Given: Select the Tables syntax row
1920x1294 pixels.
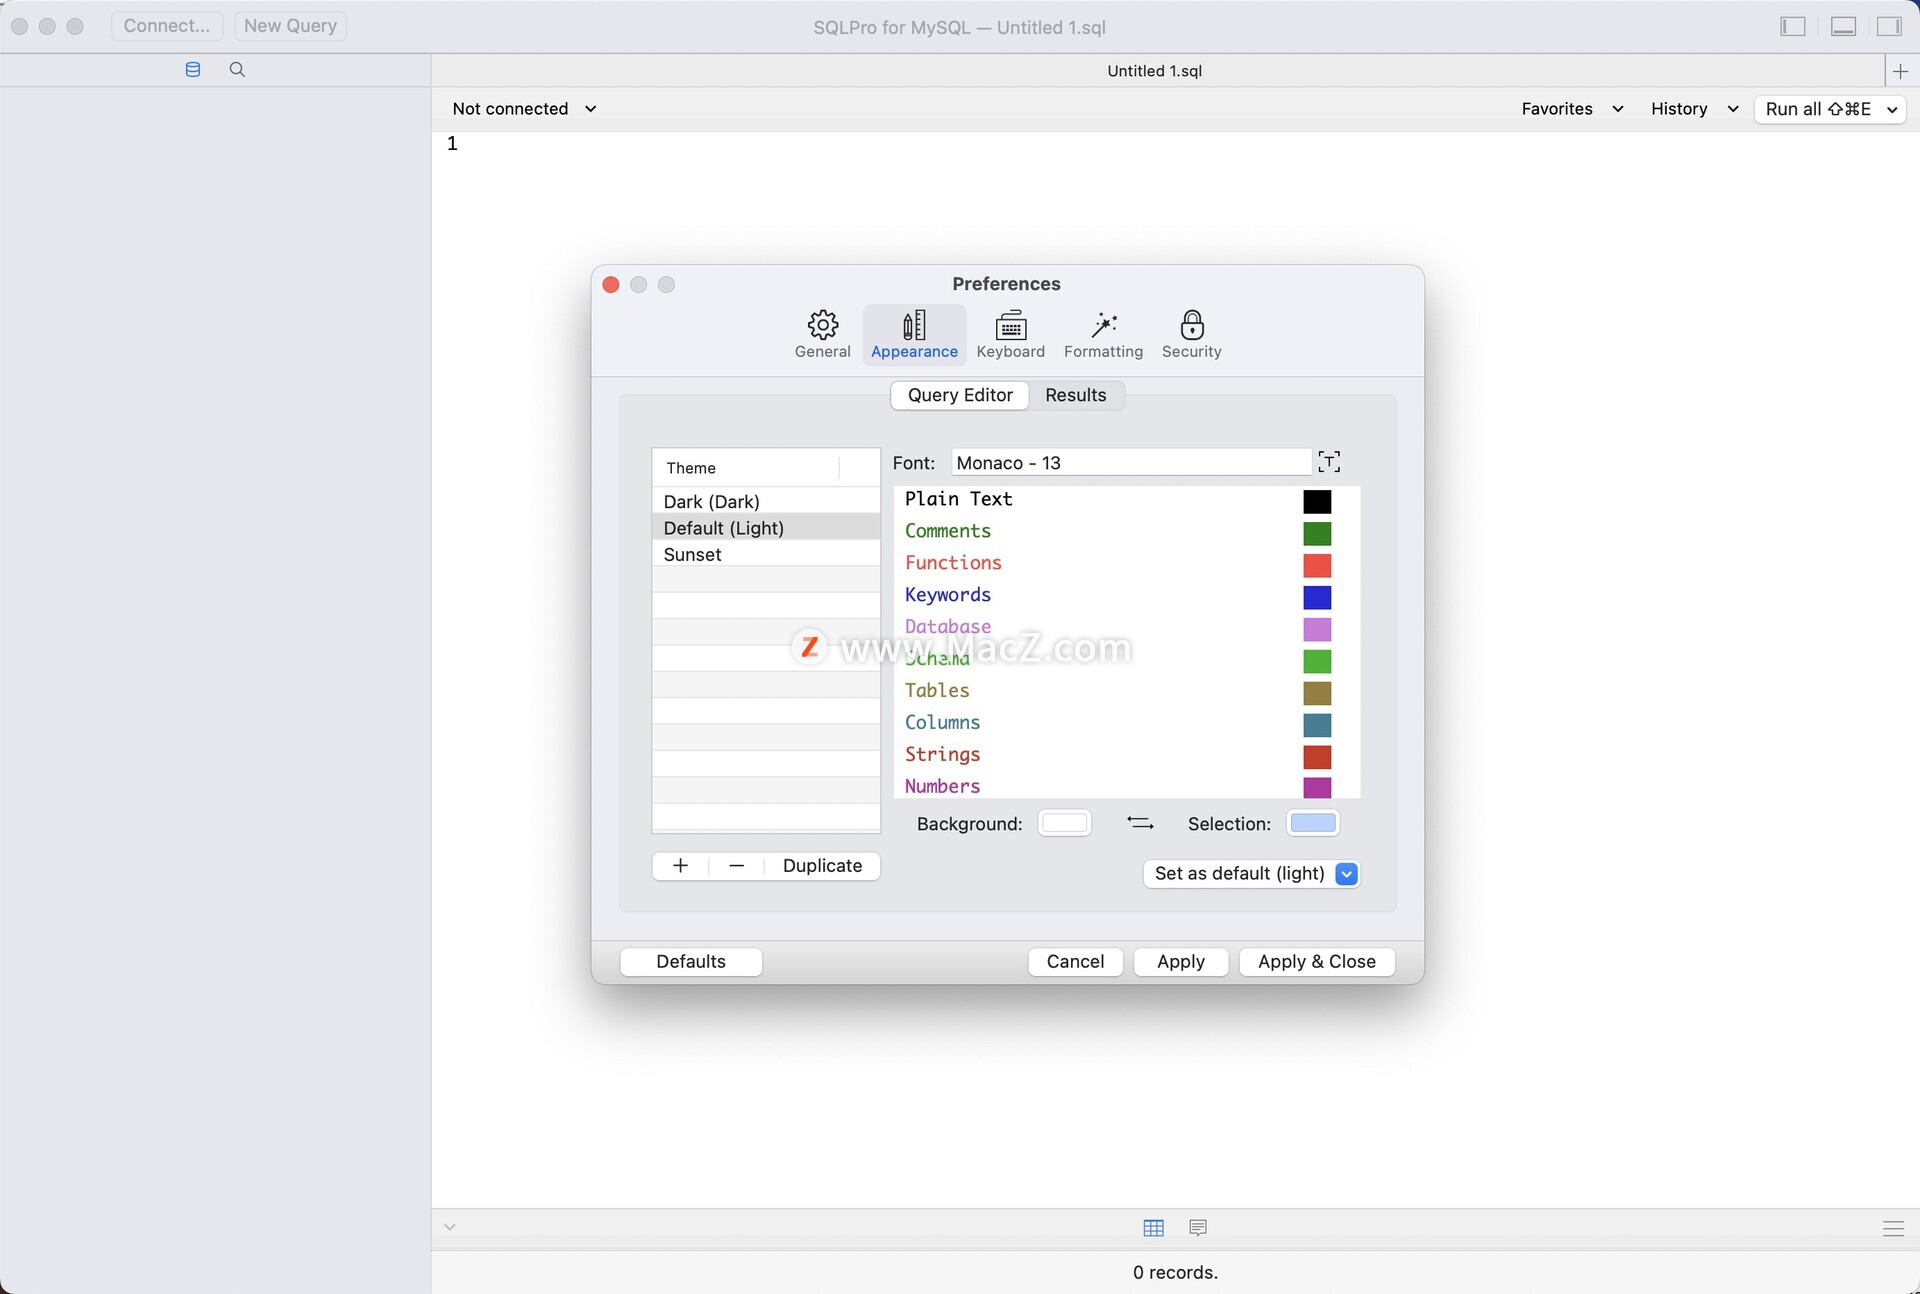Looking at the screenshot, I should click(x=1127, y=691).
